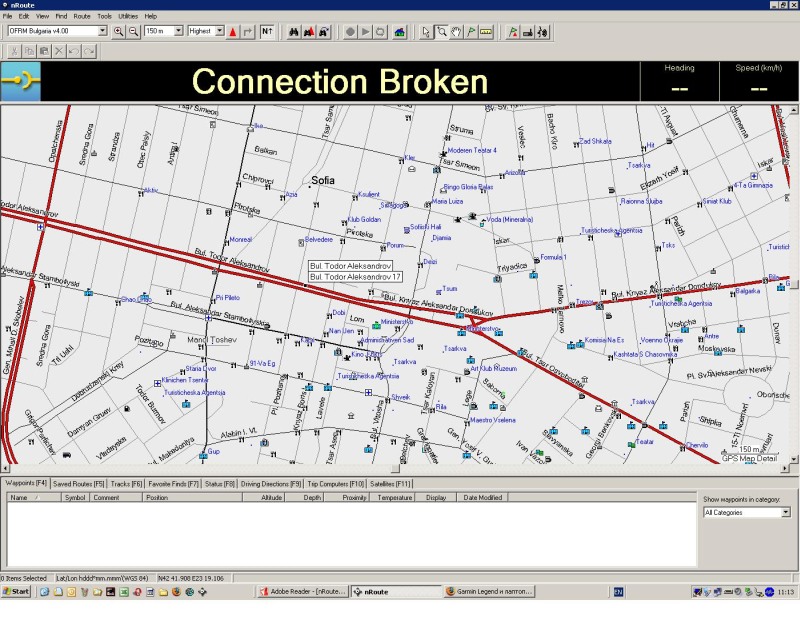Click the Zoom Out magnifier icon
Viewport: 800px width, 636px height.
[x=133, y=32]
